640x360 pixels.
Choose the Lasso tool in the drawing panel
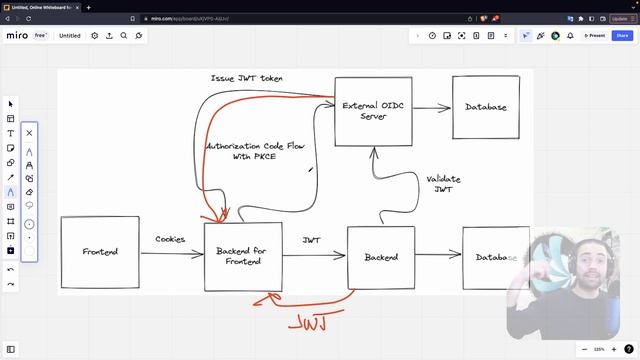click(x=29, y=205)
